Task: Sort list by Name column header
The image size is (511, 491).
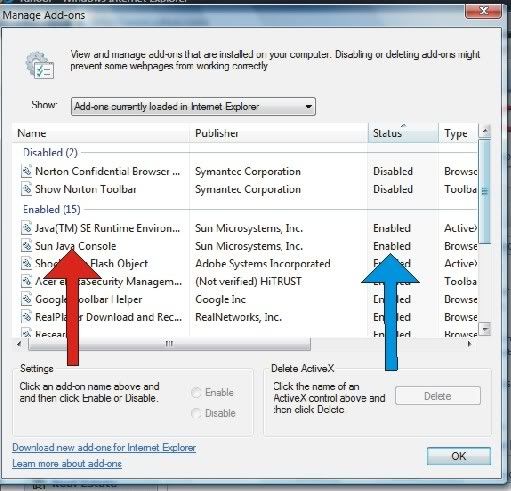Action: [101, 133]
